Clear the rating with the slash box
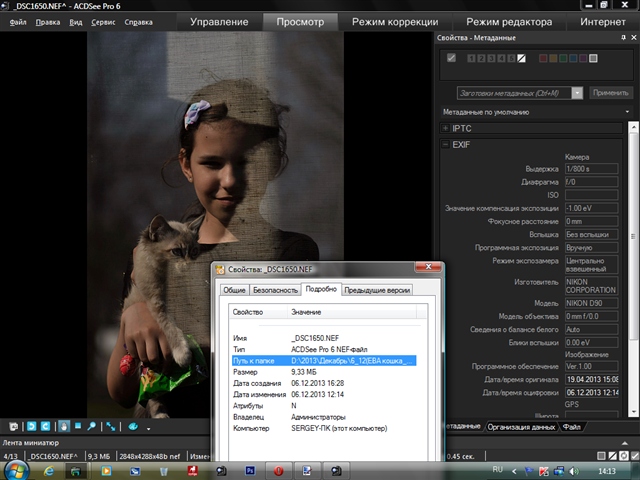Image resolution: width=640 pixels, height=480 pixels. 523,58
